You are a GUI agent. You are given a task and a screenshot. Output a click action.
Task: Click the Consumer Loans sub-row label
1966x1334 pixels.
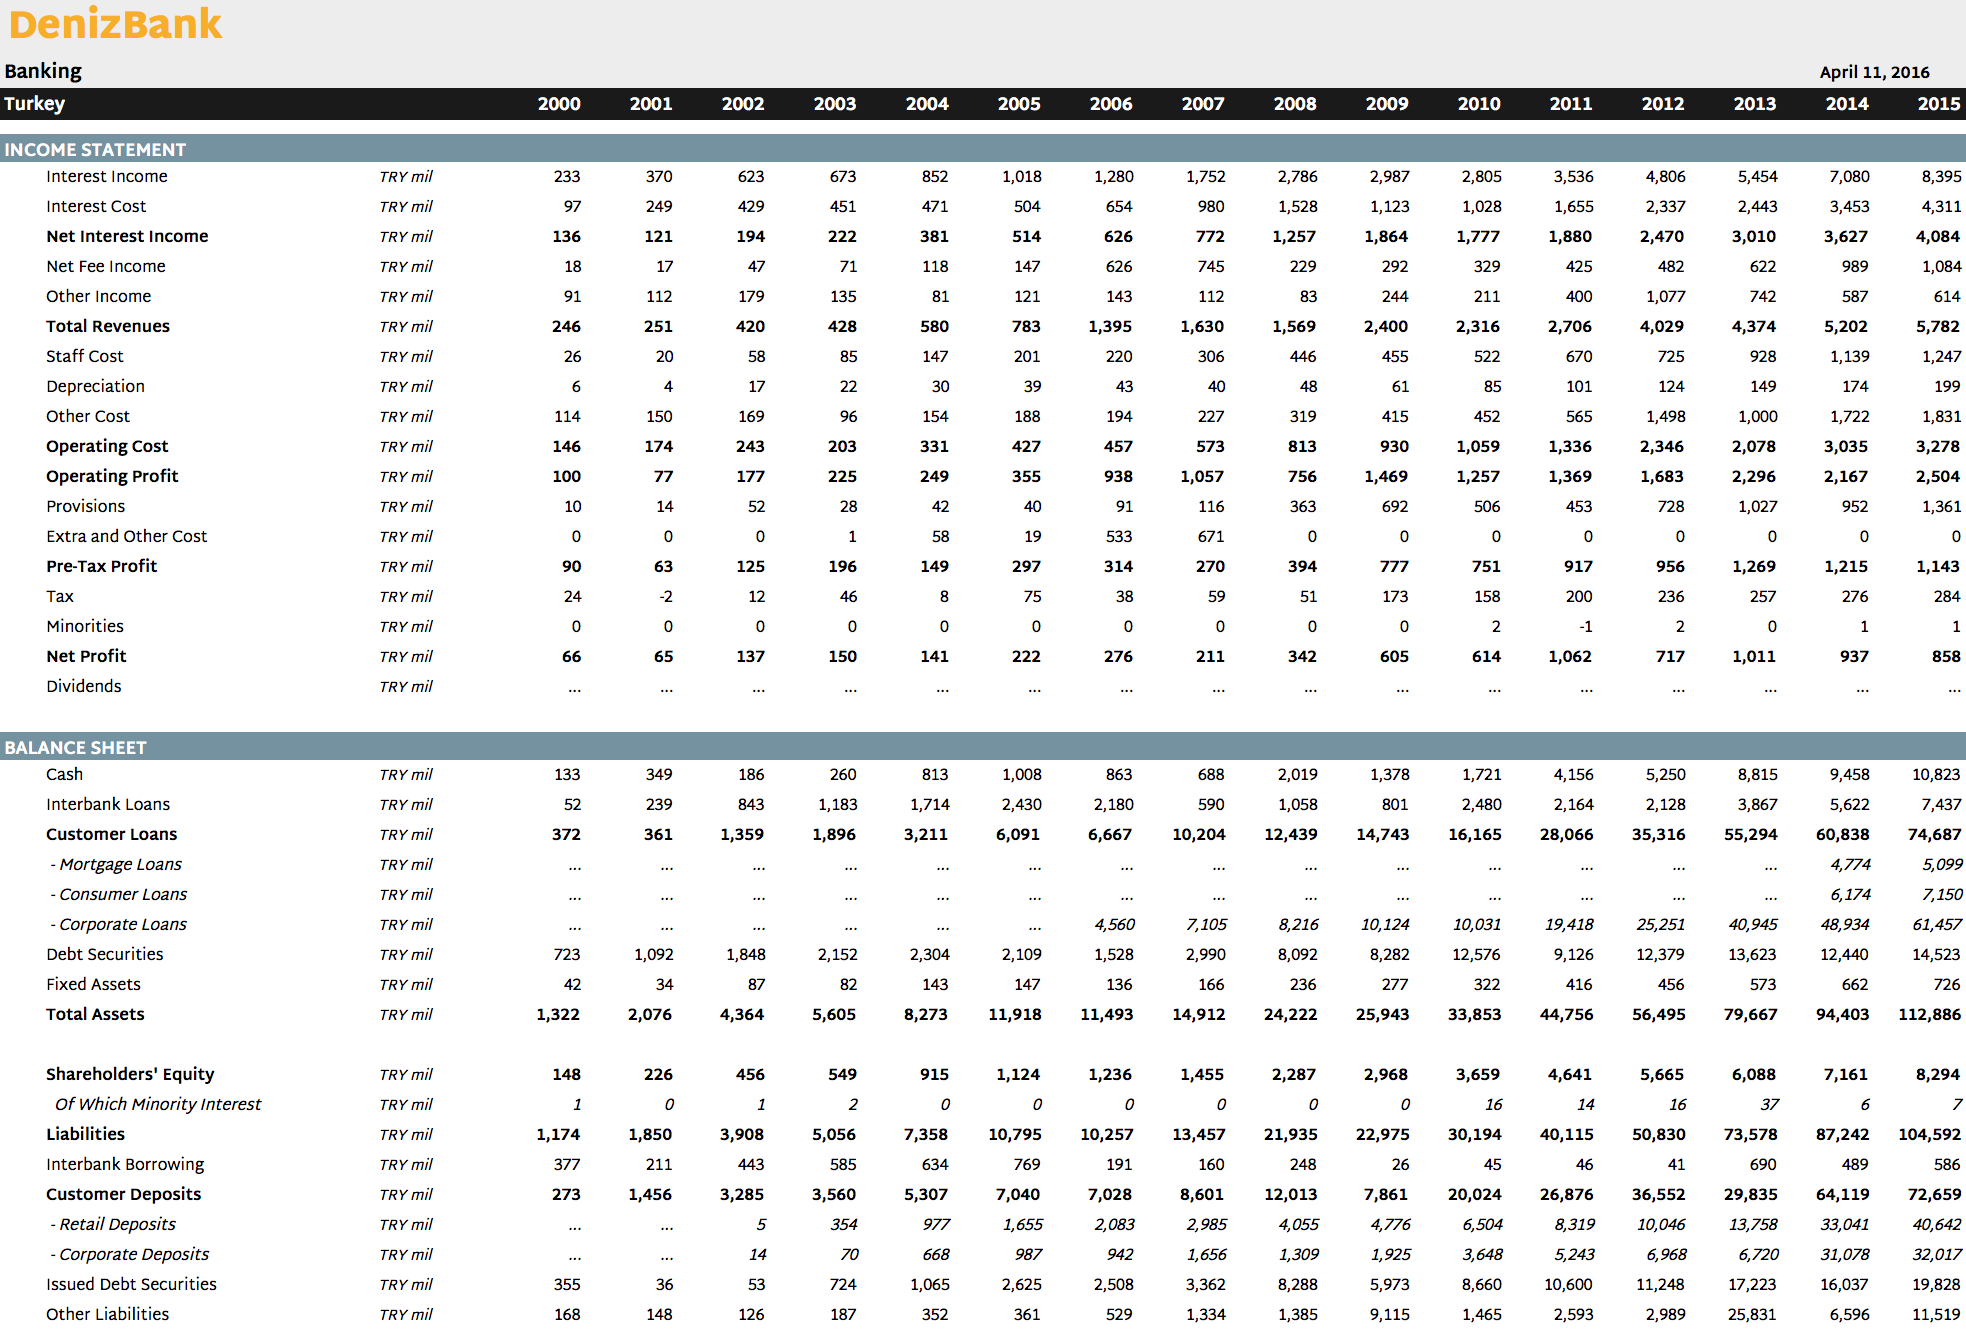click(x=119, y=894)
